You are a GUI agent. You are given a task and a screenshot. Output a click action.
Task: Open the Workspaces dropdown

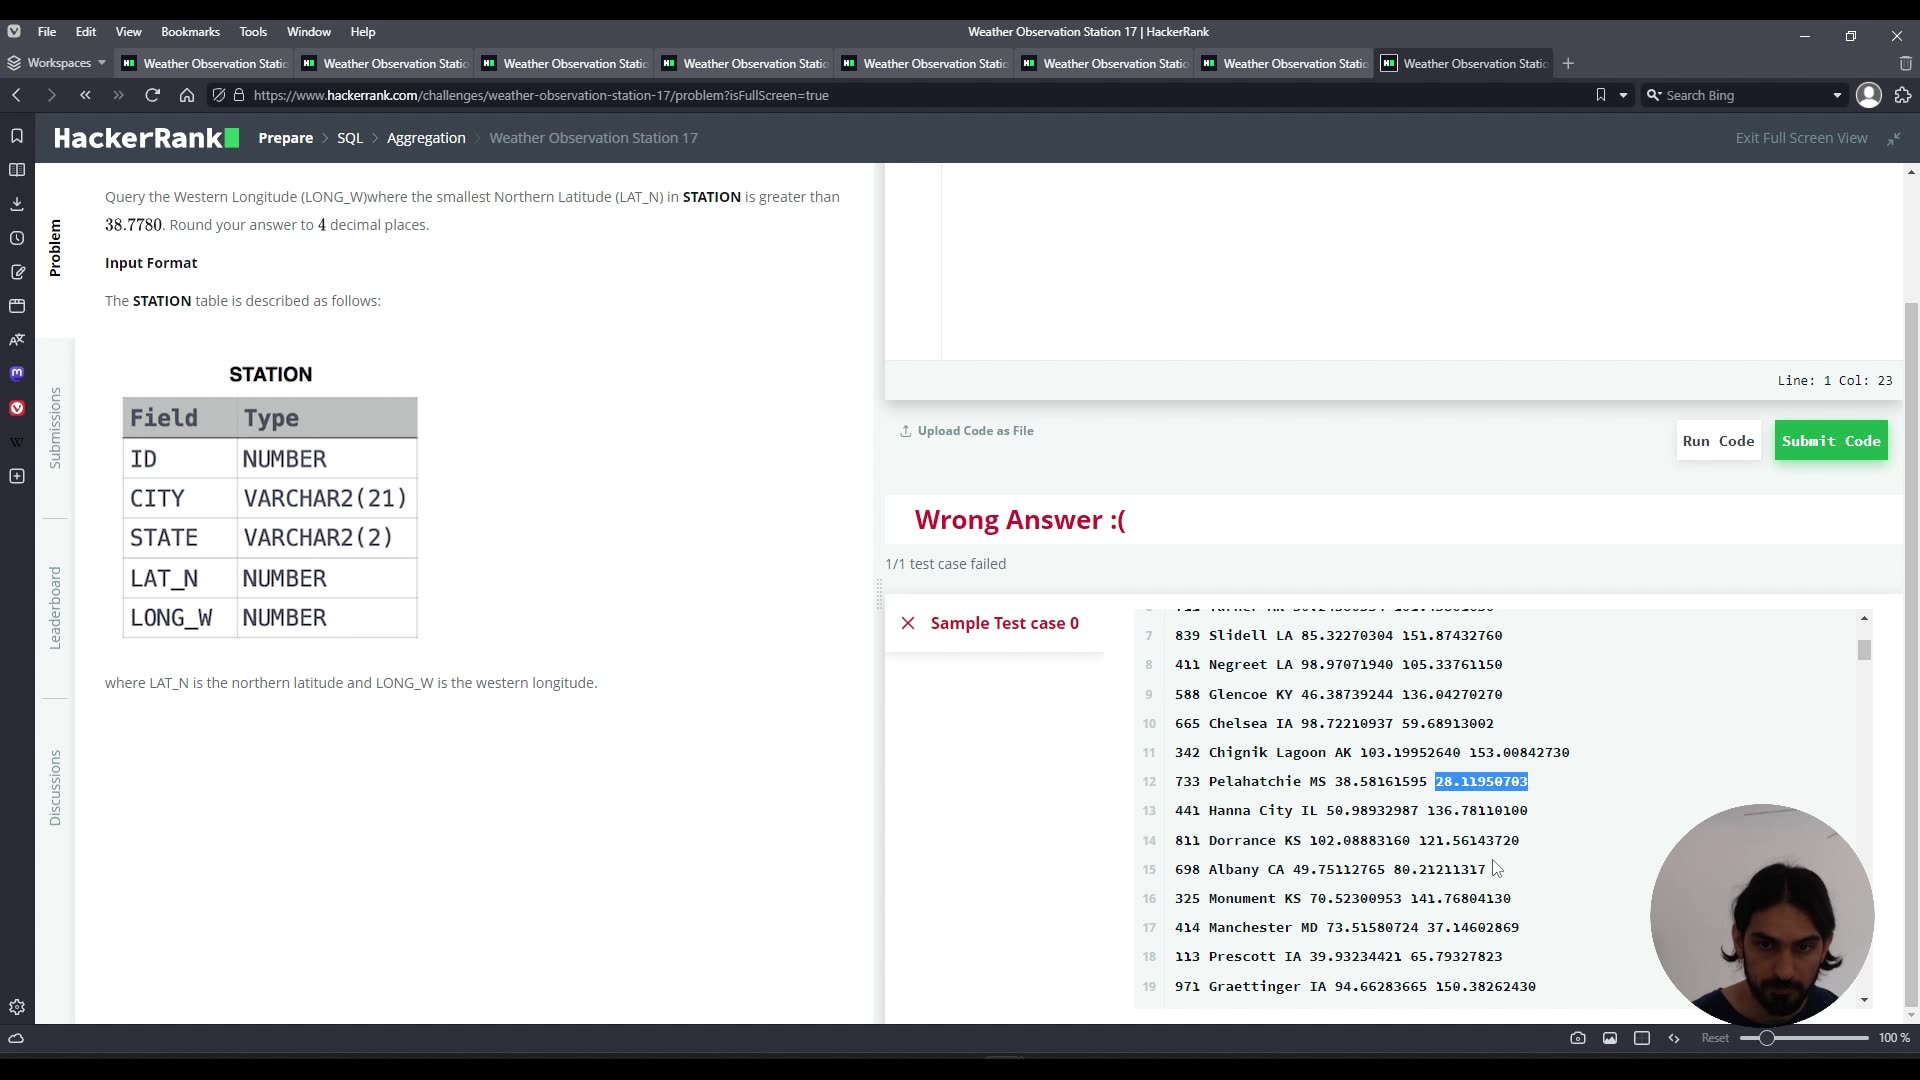pyautogui.click(x=57, y=63)
